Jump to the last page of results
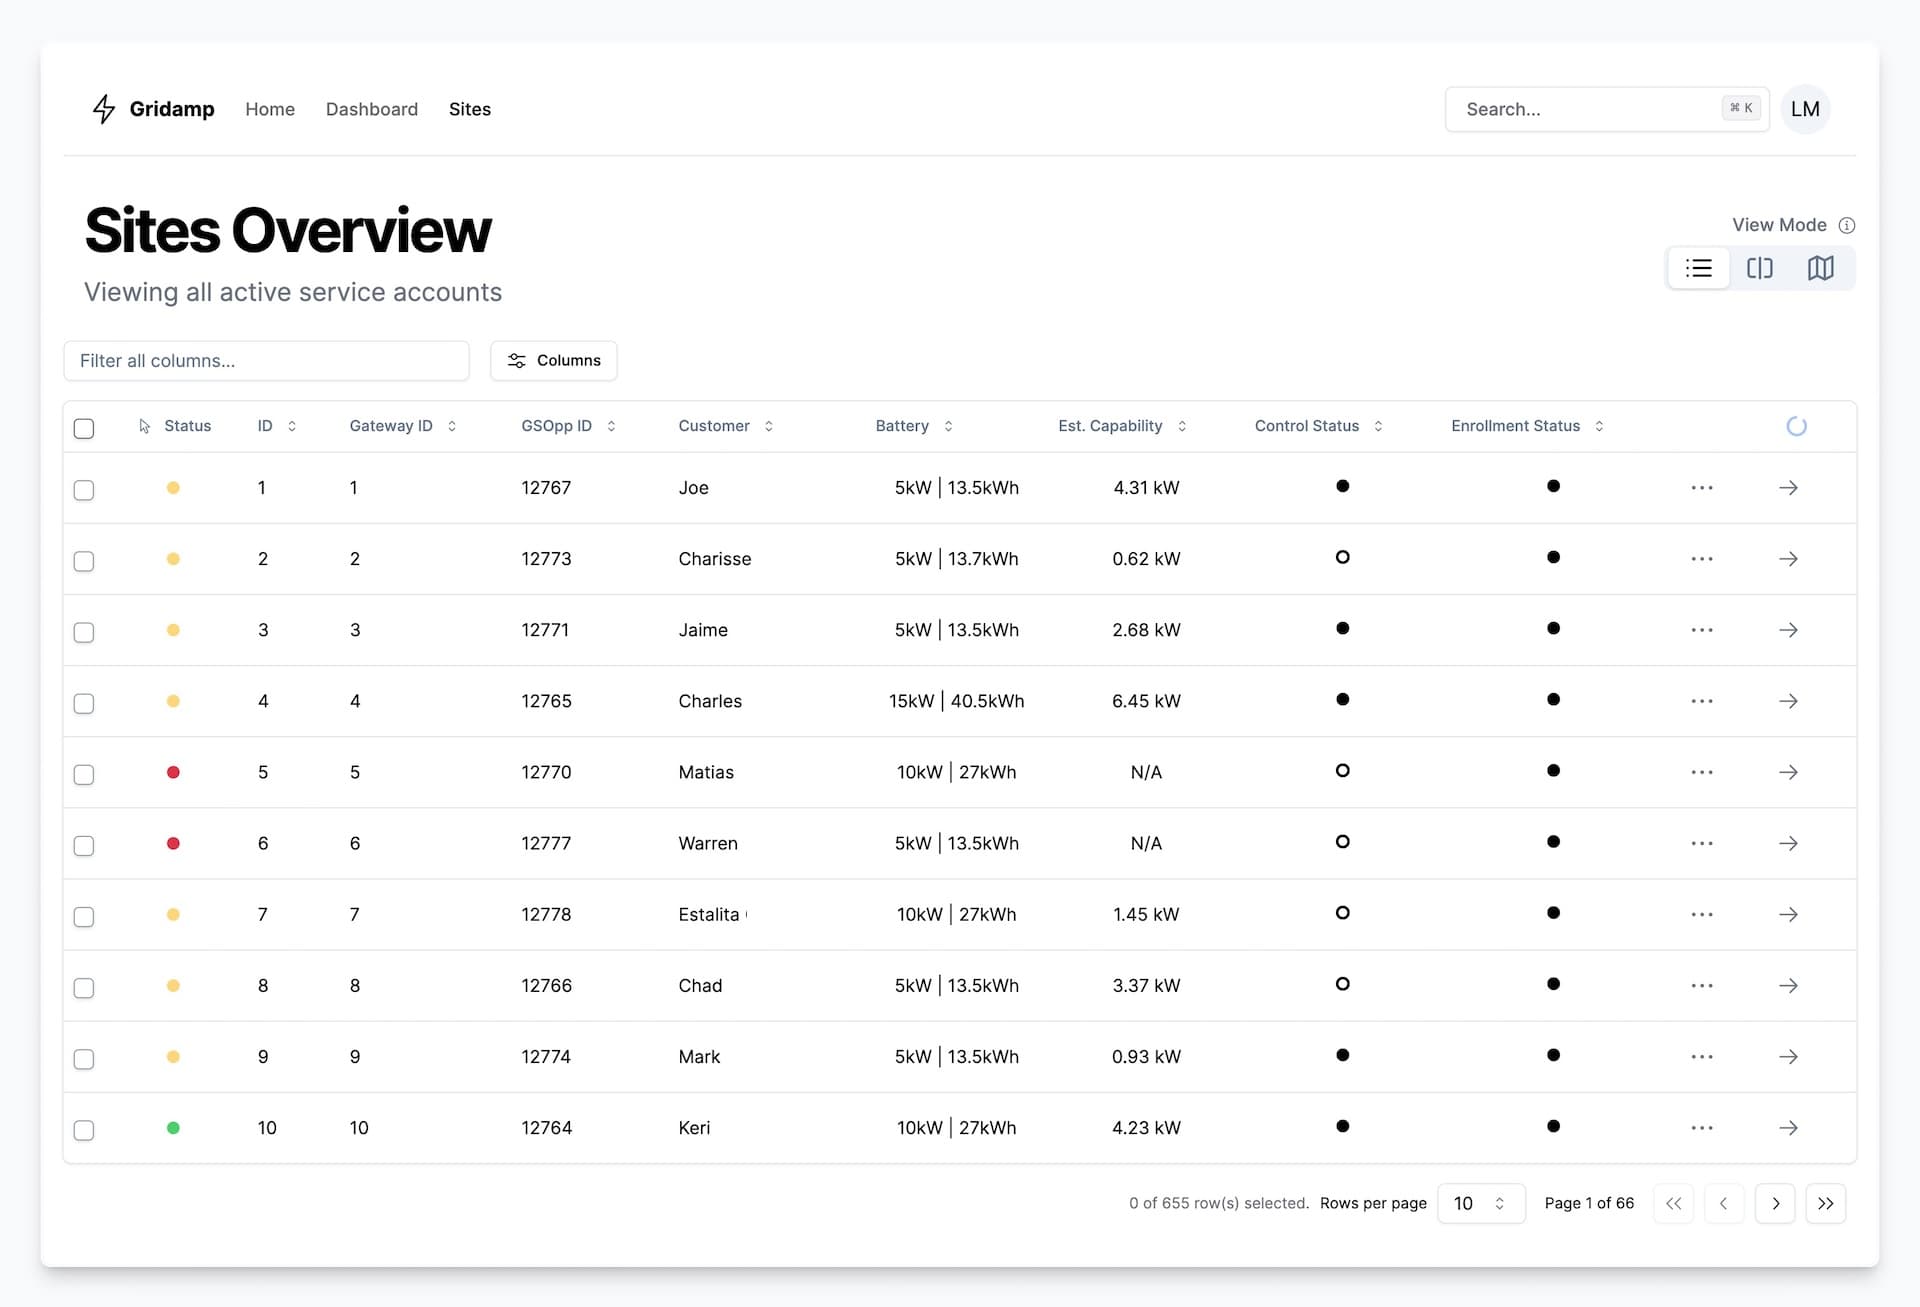 1827,1203
